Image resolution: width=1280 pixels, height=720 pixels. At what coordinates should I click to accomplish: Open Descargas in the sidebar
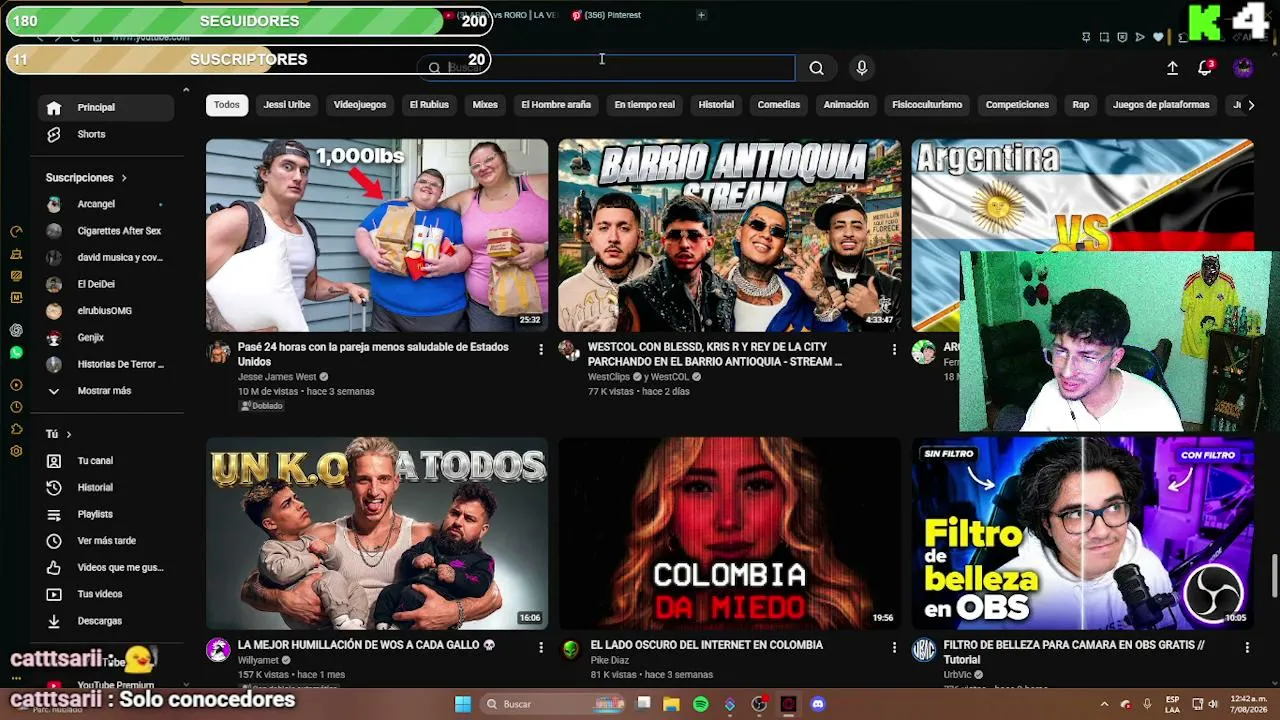pyautogui.click(x=100, y=621)
